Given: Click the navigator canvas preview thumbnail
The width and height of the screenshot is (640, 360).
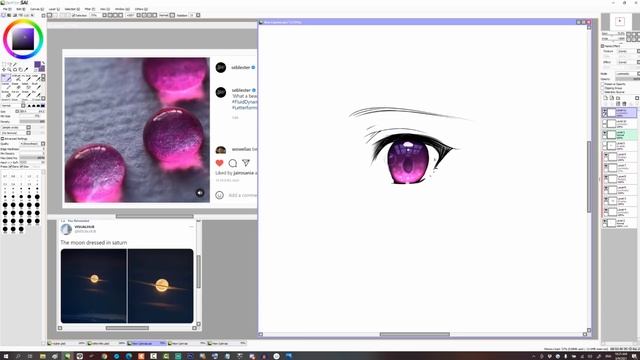Looking at the screenshot, I should coord(620,21).
